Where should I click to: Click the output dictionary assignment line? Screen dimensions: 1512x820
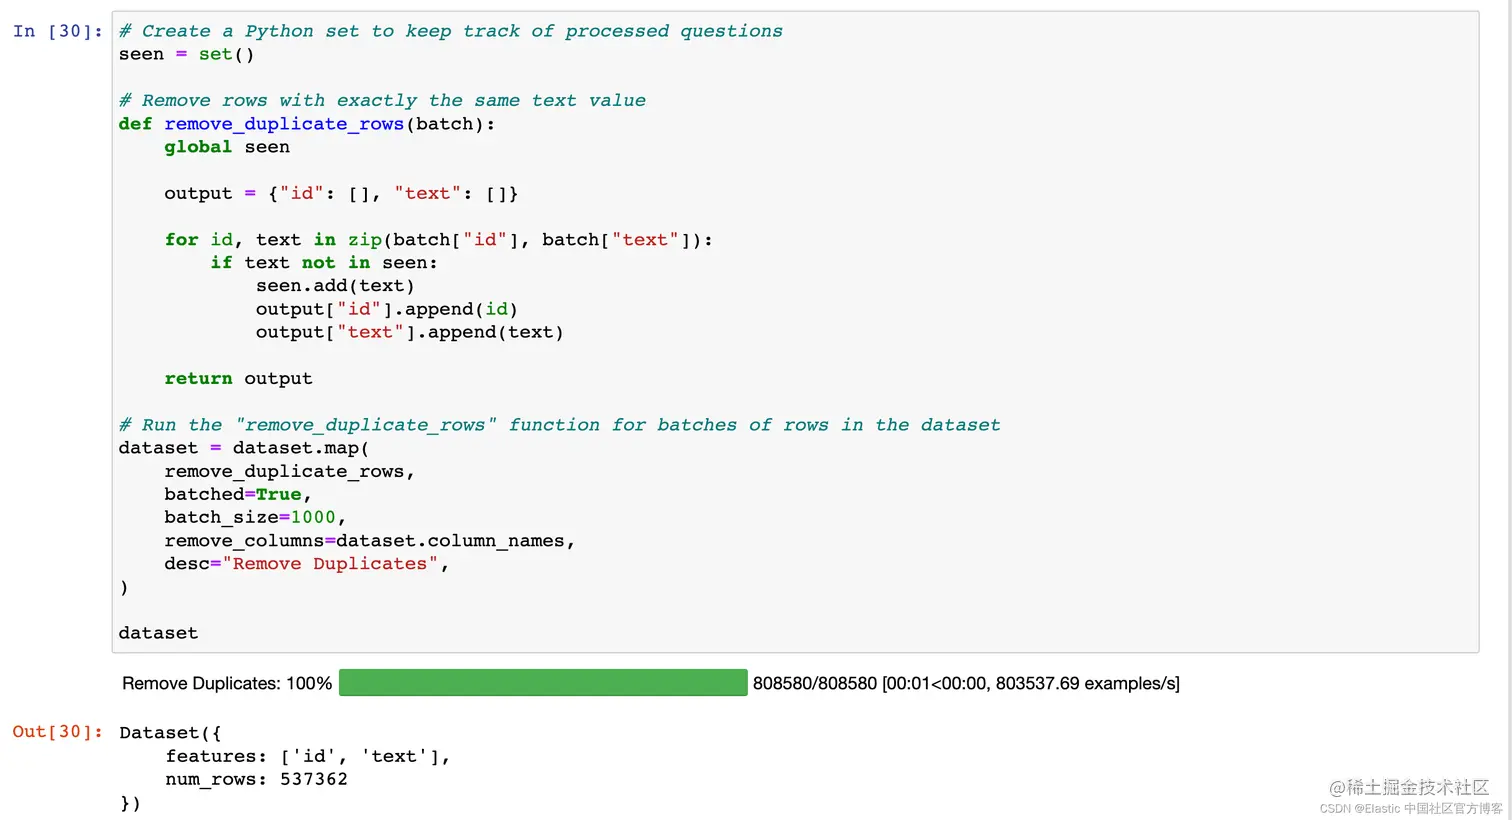(x=341, y=193)
